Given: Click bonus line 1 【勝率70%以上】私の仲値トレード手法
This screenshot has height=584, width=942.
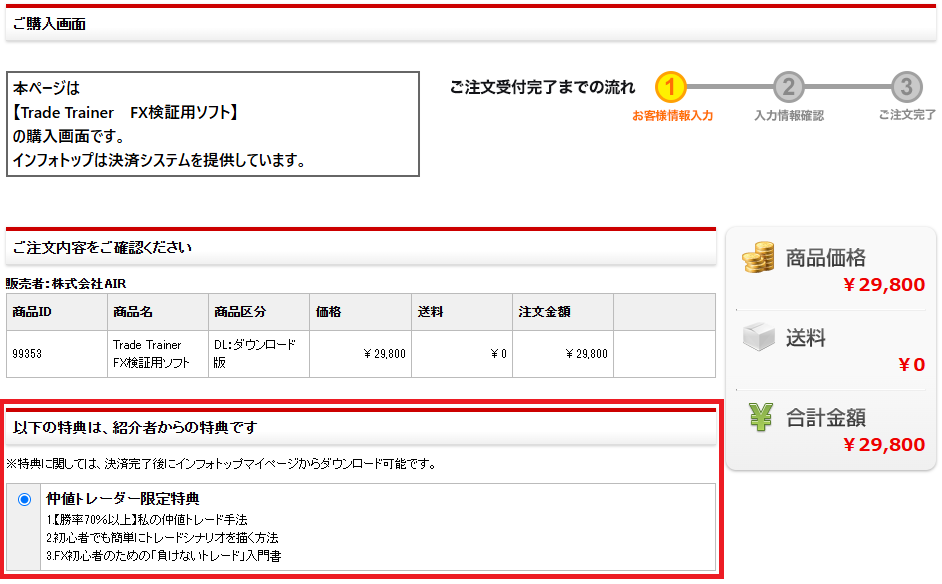Looking at the screenshot, I should pyautogui.click(x=147, y=520).
